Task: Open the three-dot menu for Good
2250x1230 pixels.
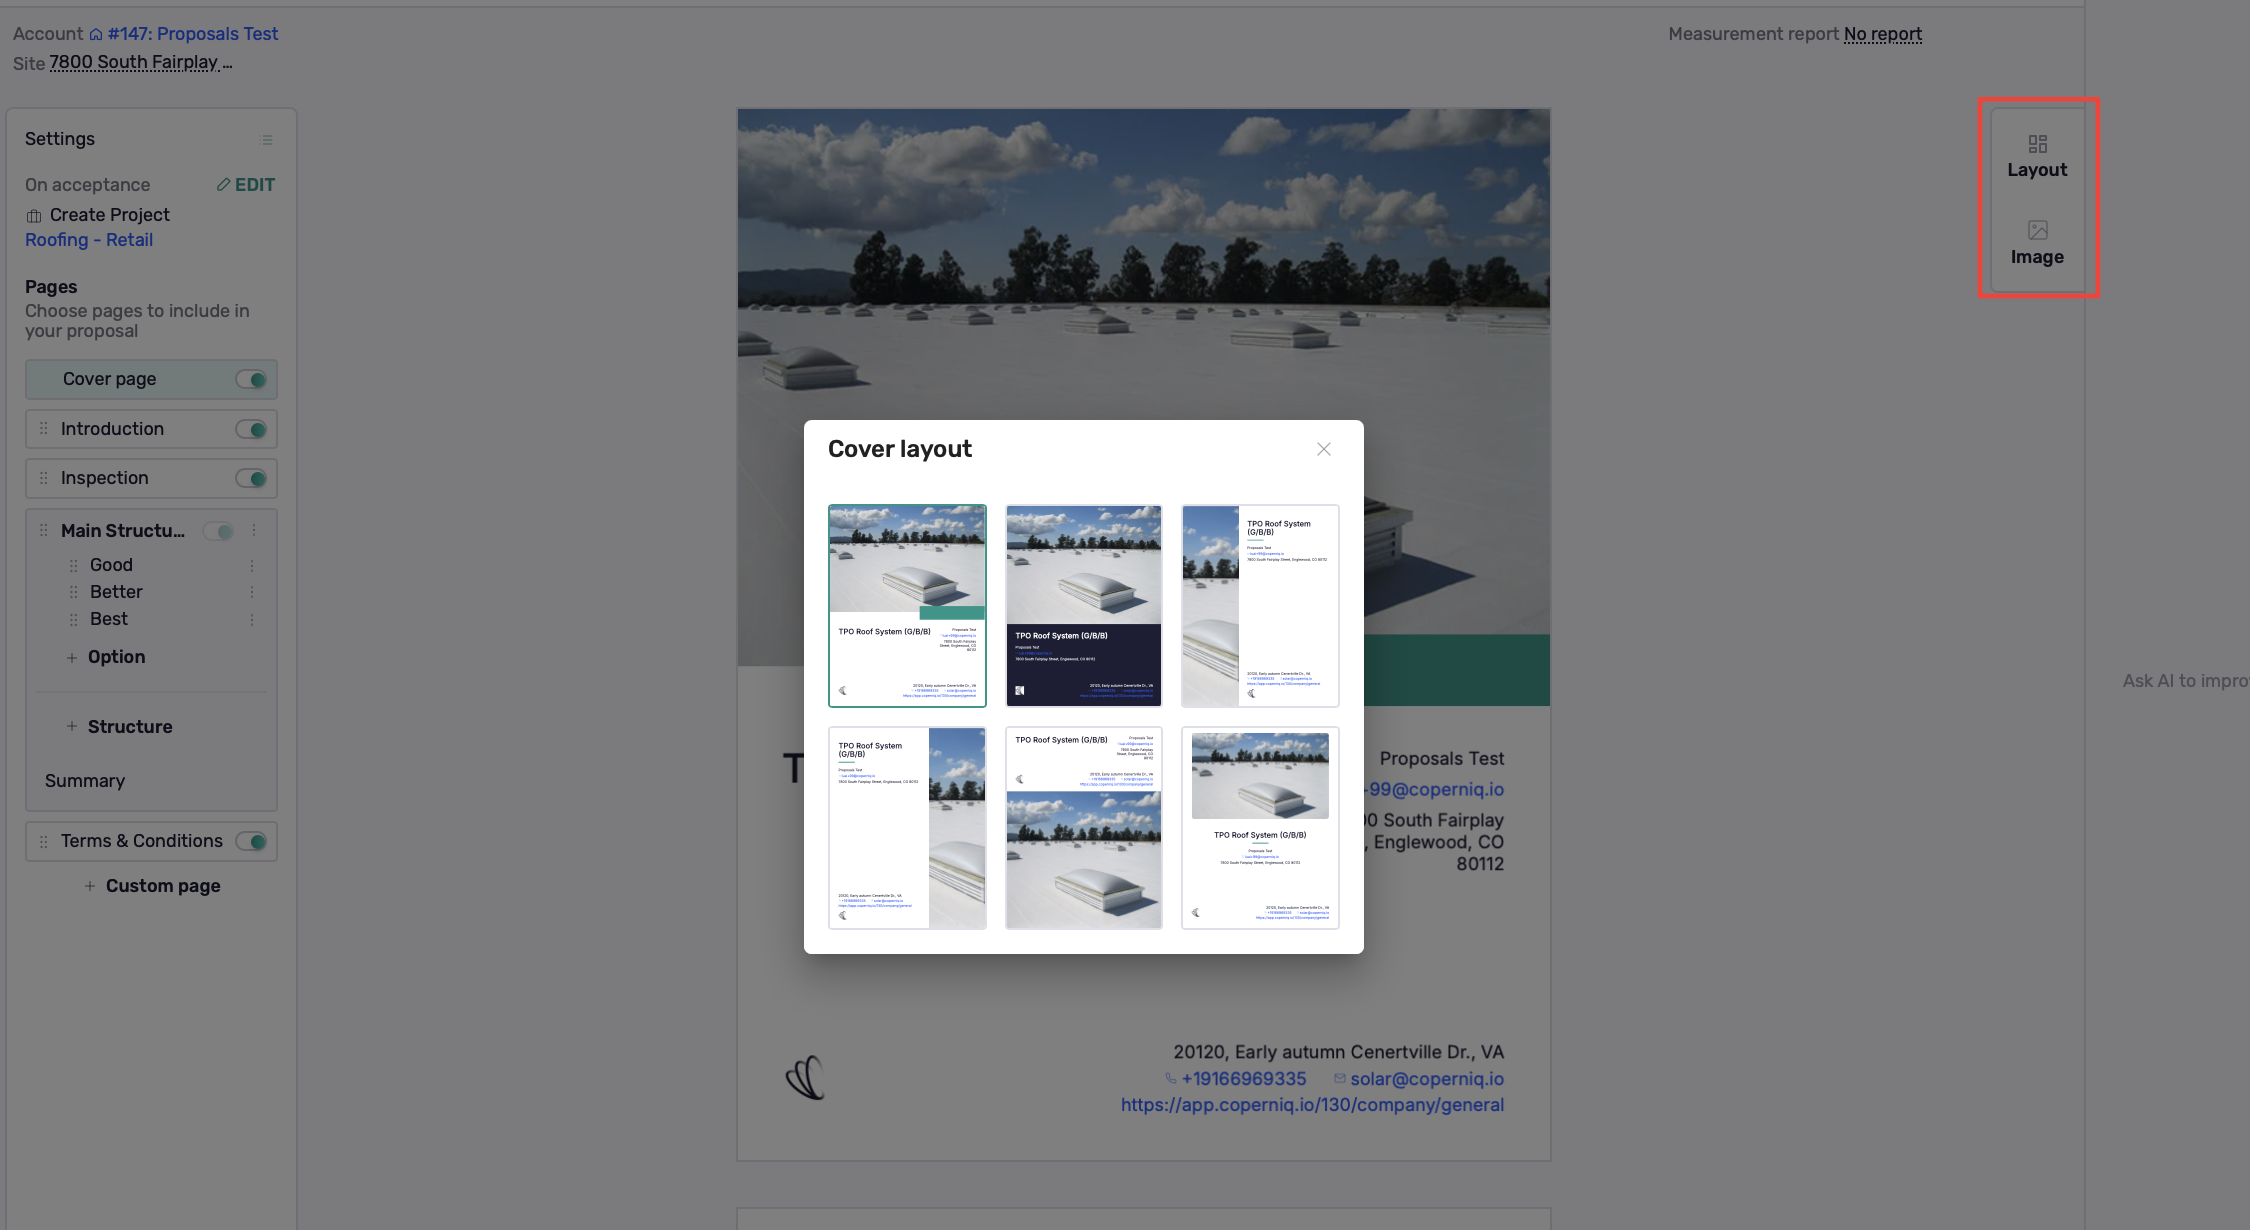Action: coord(252,566)
